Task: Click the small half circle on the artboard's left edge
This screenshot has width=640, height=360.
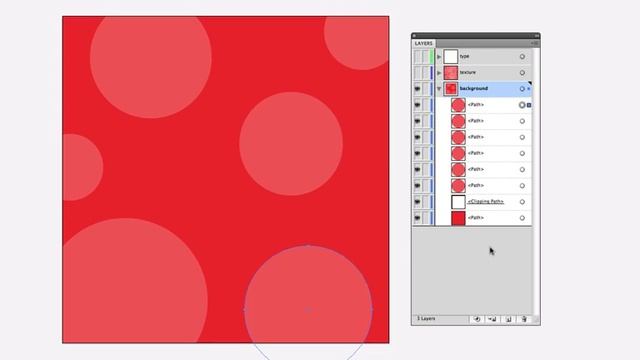Action: (83, 167)
